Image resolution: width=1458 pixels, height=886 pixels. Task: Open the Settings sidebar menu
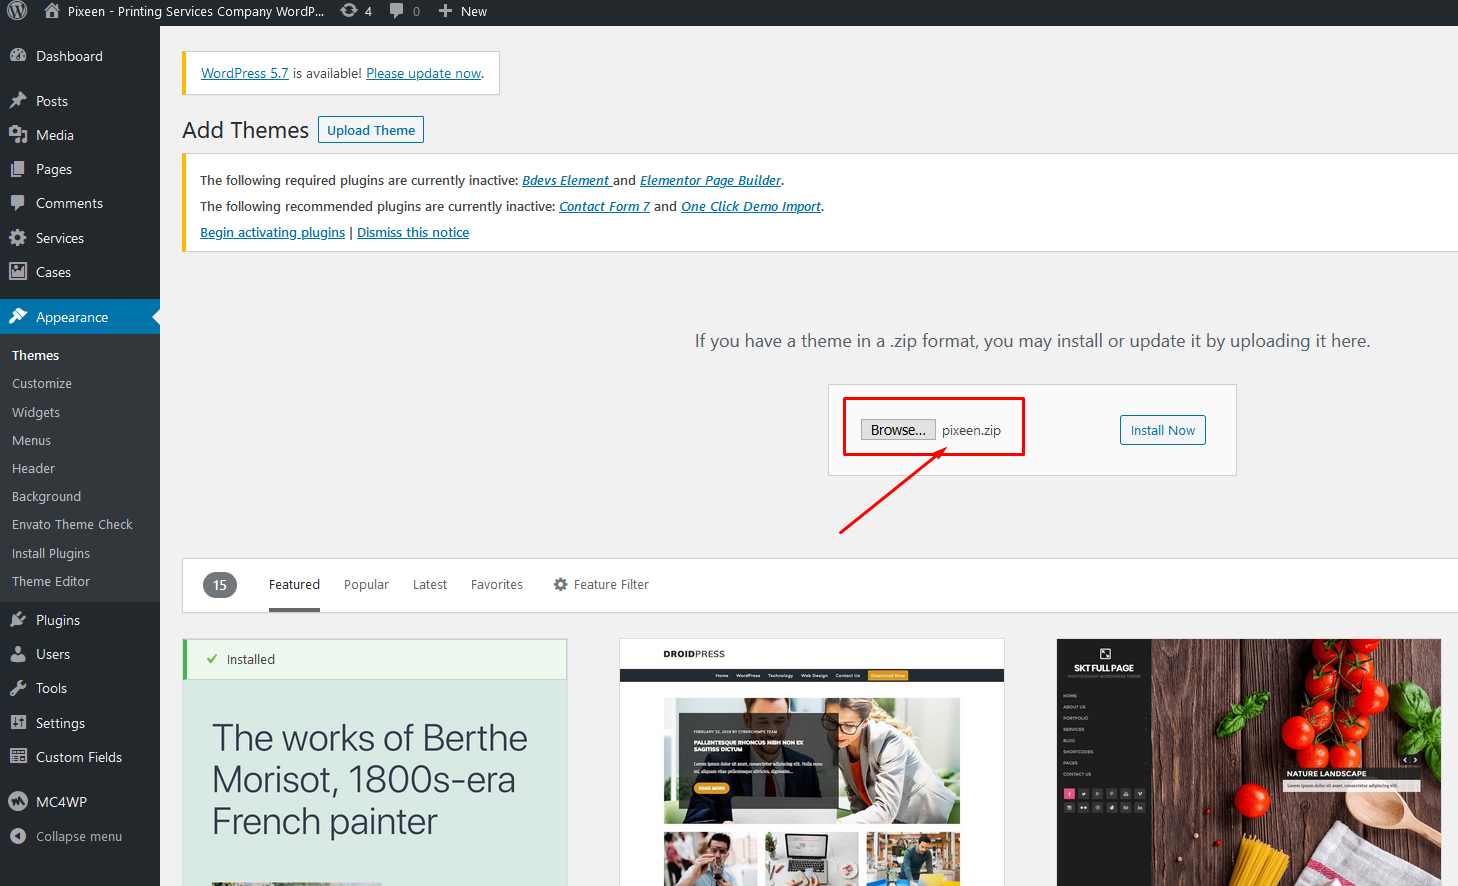click(x=60, y=723)
